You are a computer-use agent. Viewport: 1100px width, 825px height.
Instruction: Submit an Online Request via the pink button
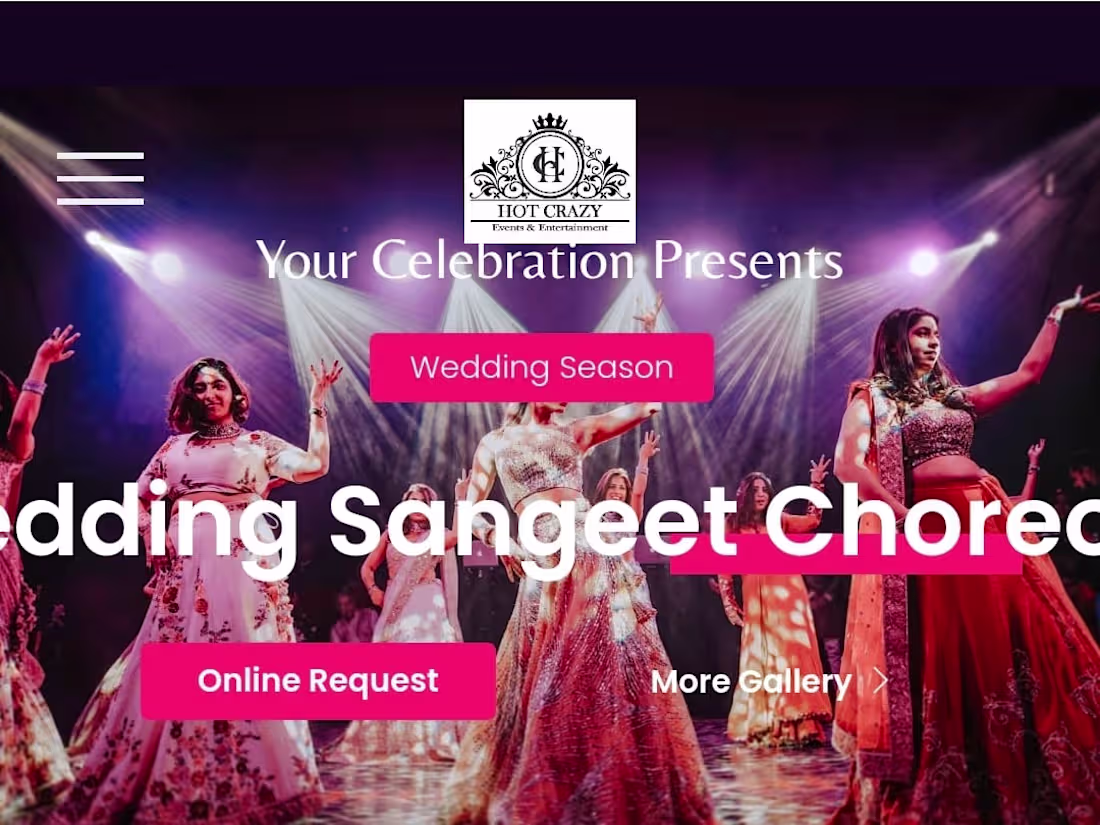(x=318, y=680)
